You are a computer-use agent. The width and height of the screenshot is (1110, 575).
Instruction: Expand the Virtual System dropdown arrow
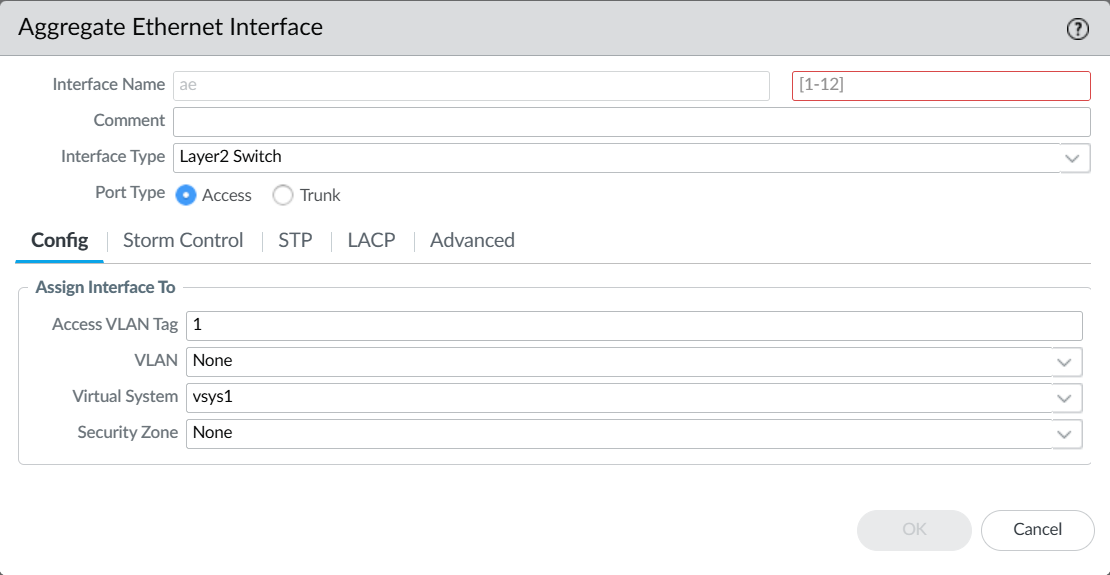click(x=1067, y=398)
